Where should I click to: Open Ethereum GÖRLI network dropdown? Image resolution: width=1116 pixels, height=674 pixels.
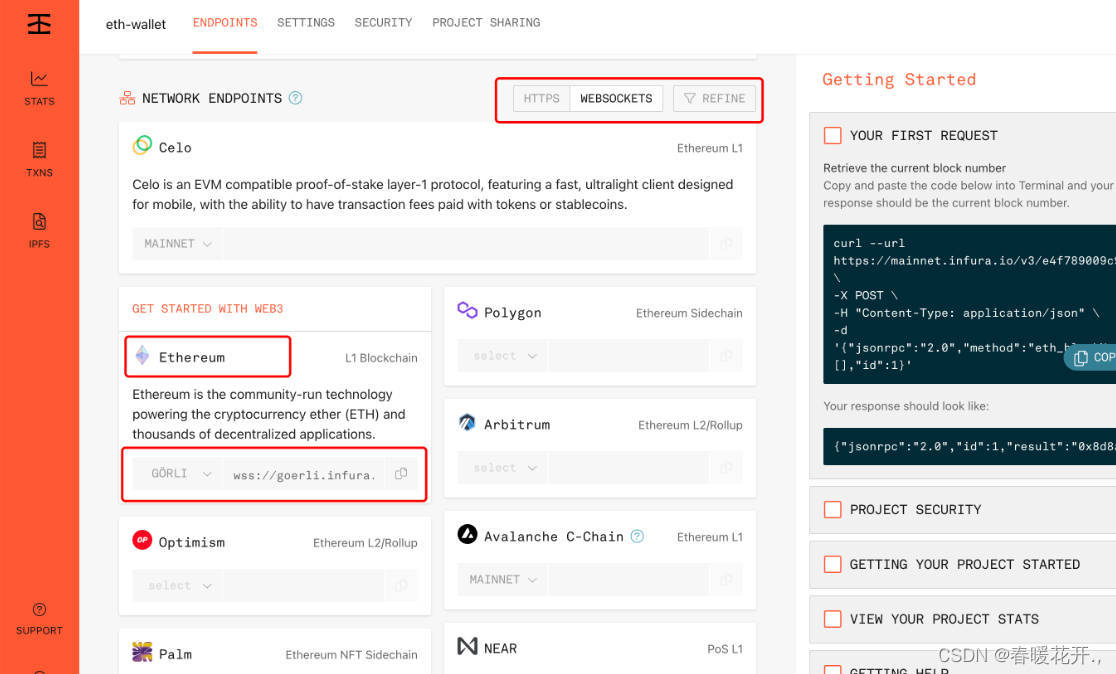pos(178,473)
